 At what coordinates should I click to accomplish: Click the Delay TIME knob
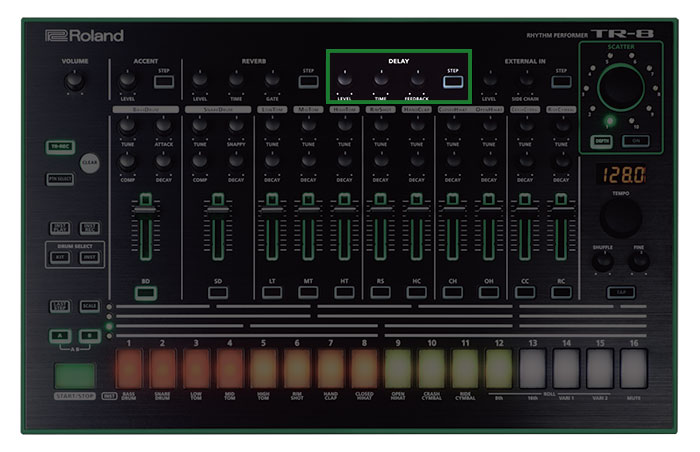pyautogui.click(x=381, y=80)
